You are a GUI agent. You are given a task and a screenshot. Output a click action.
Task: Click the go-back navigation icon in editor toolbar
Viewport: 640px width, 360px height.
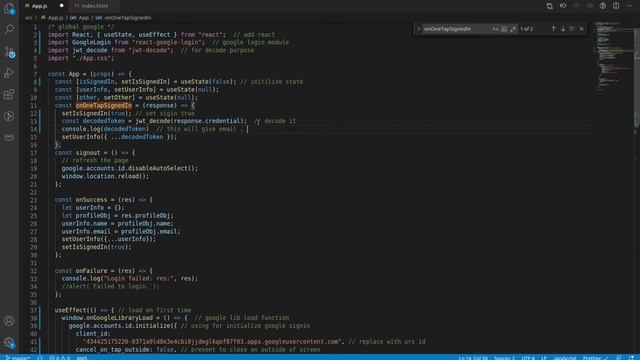coord(563,6)
